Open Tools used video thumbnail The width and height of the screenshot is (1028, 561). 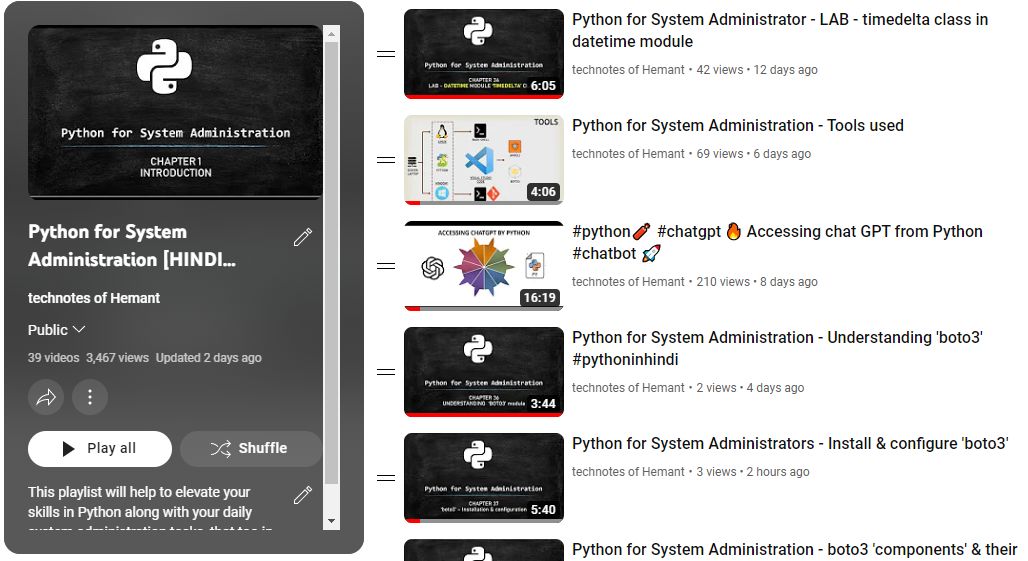click(x=484, y=160)
